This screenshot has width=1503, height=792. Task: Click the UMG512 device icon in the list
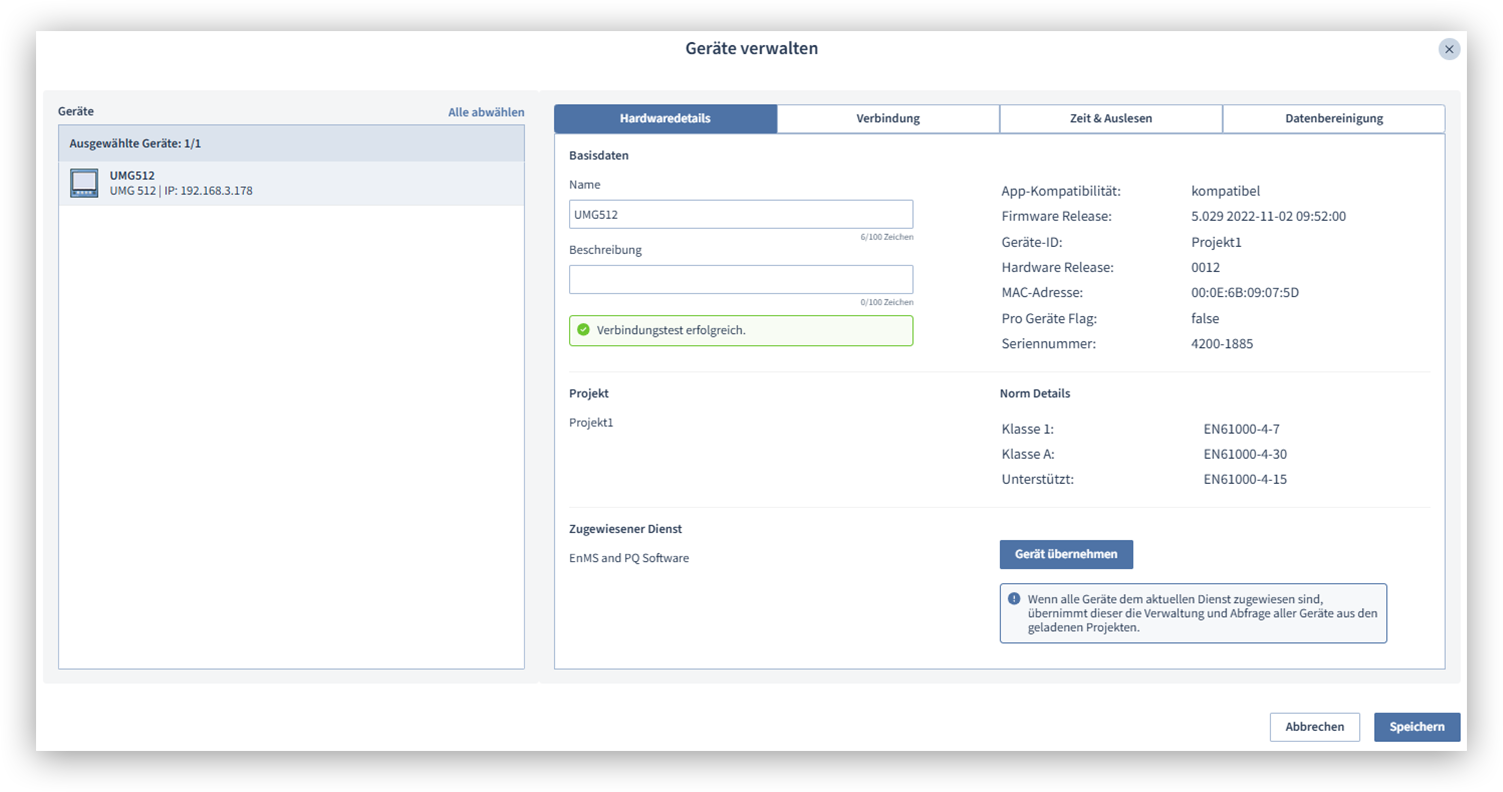(x=84, y=184)
